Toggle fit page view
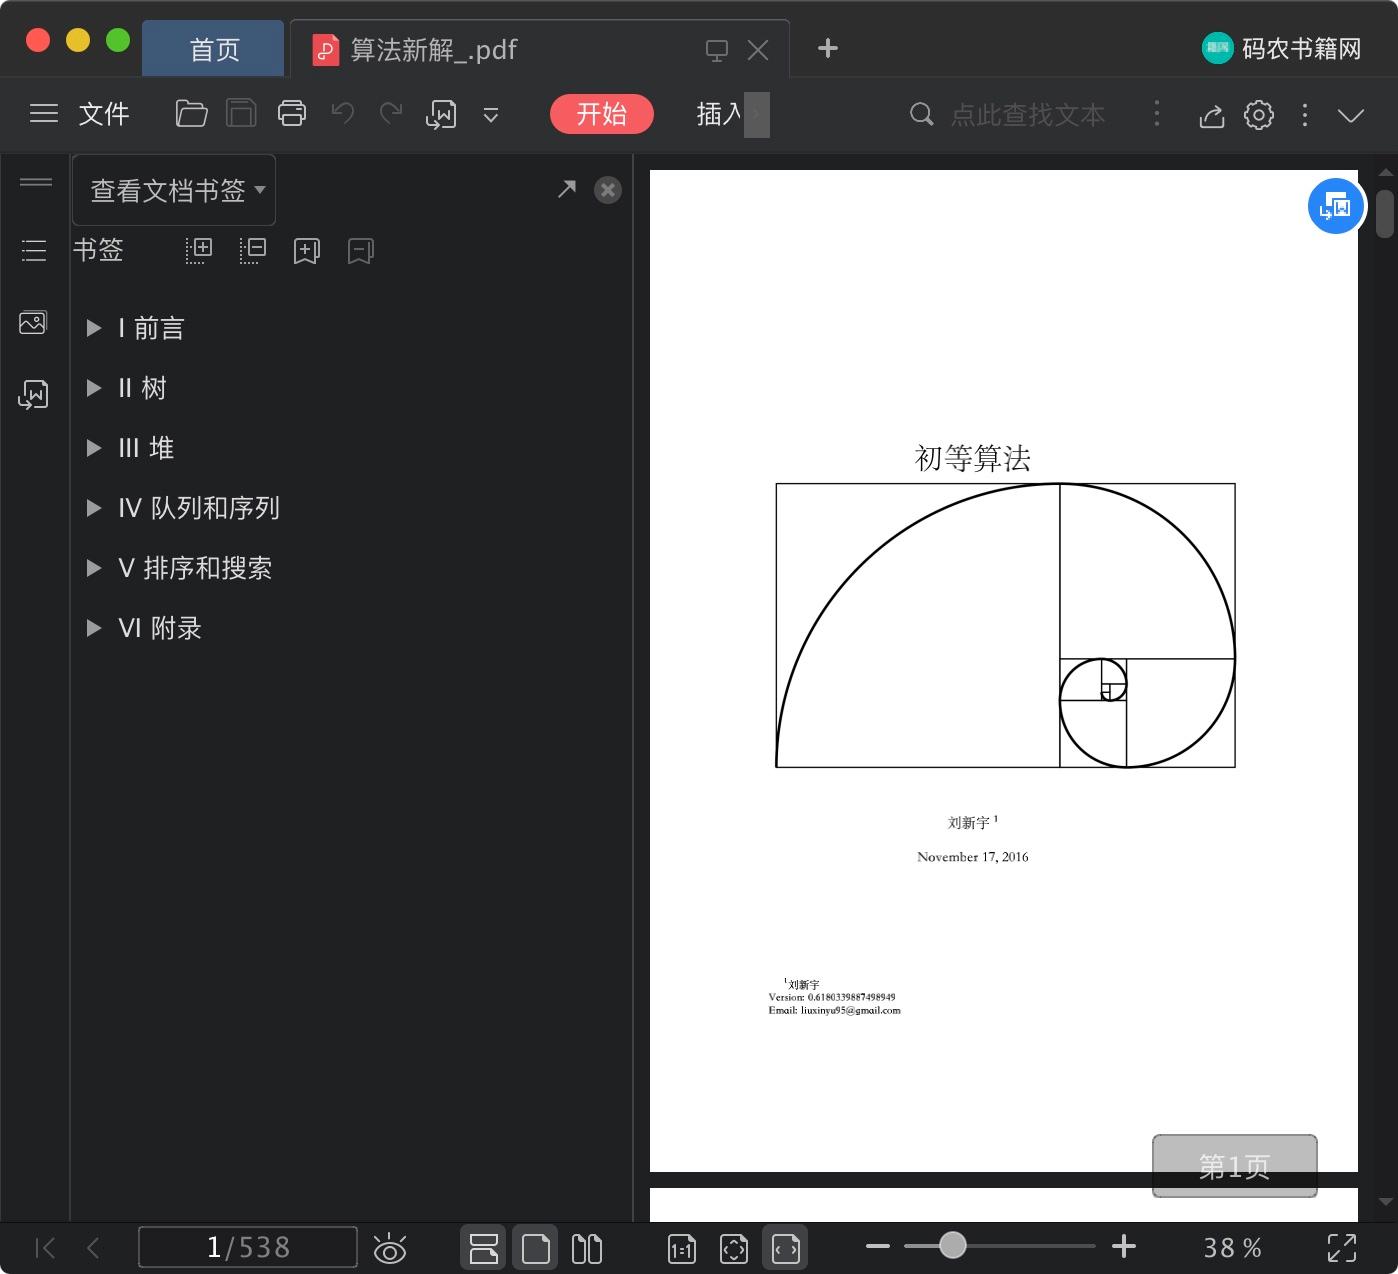Image resolution: width=1398 pixels, height=1274 pixels. (734, 1248)
